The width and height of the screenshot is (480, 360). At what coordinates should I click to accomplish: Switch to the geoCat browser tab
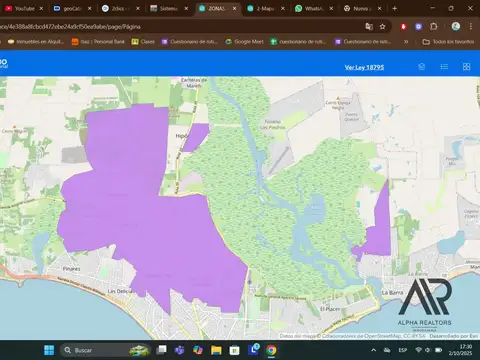click(x=68, y=8)
